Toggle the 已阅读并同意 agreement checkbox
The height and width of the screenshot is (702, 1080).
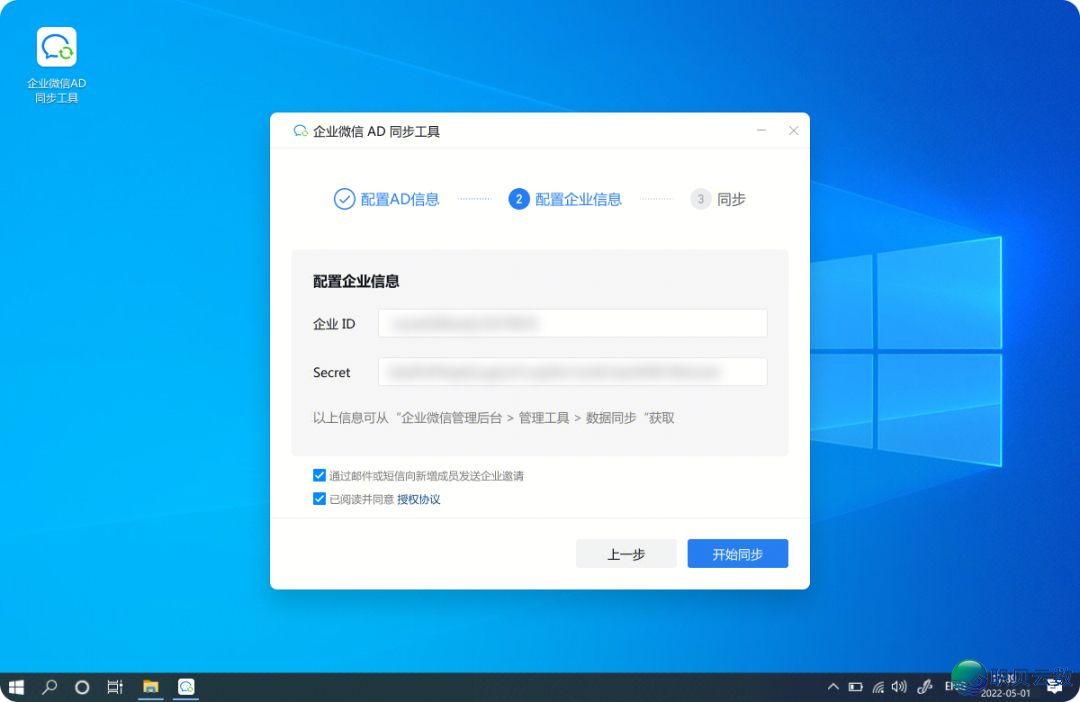coord(319,498)
